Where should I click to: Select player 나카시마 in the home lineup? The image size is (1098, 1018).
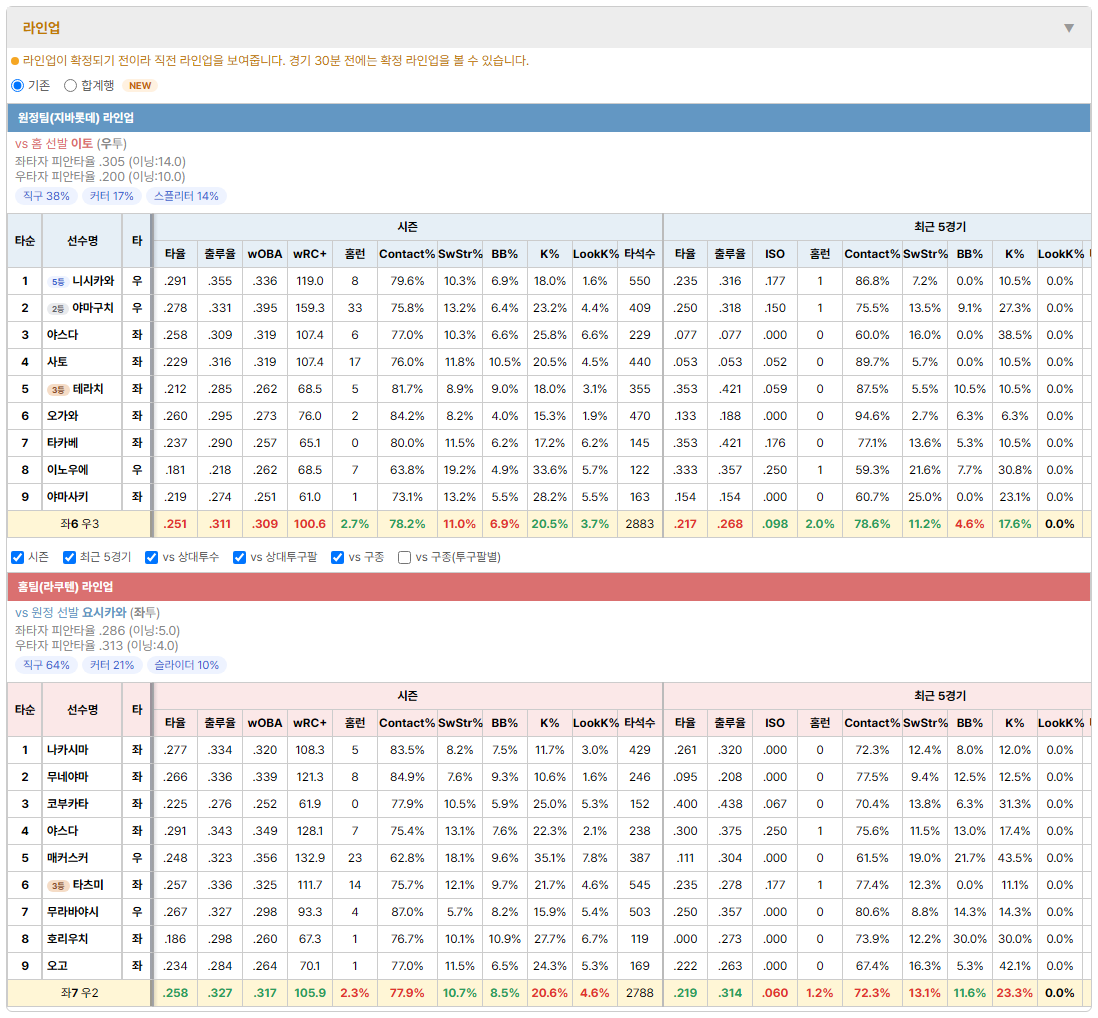(x=67, y=750)
